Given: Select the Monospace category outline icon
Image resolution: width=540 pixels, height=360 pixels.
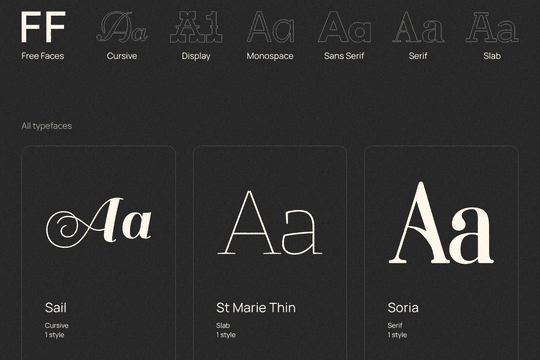Looking at the screenshot, I should pos(270,27).
